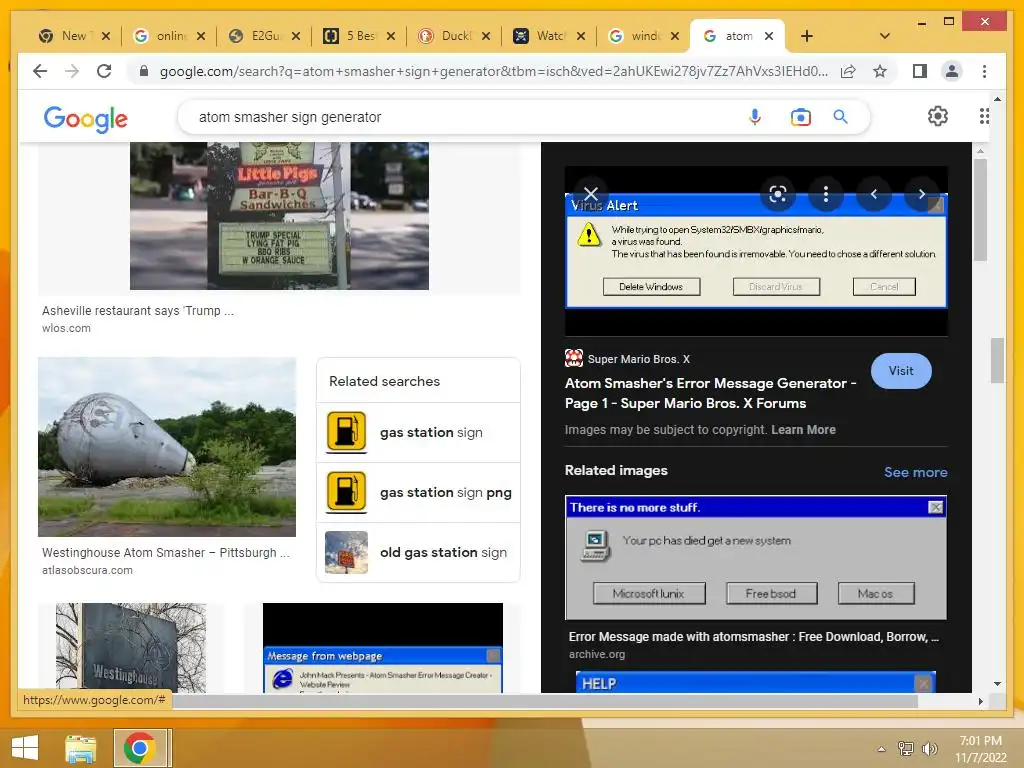Select gas station sign png search
The width and height of the screenshot is (1024, 768).
tap(418, 492)
